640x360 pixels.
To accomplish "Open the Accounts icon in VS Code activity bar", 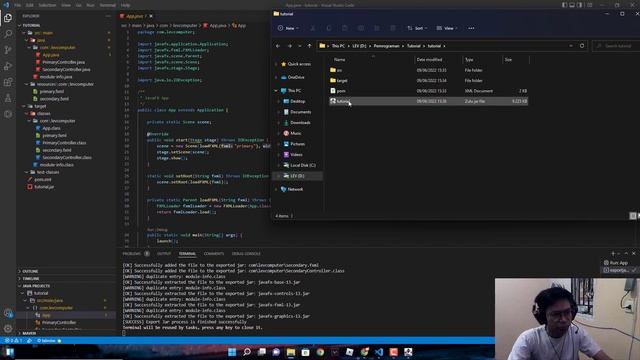I will click(x=8, y=313).
